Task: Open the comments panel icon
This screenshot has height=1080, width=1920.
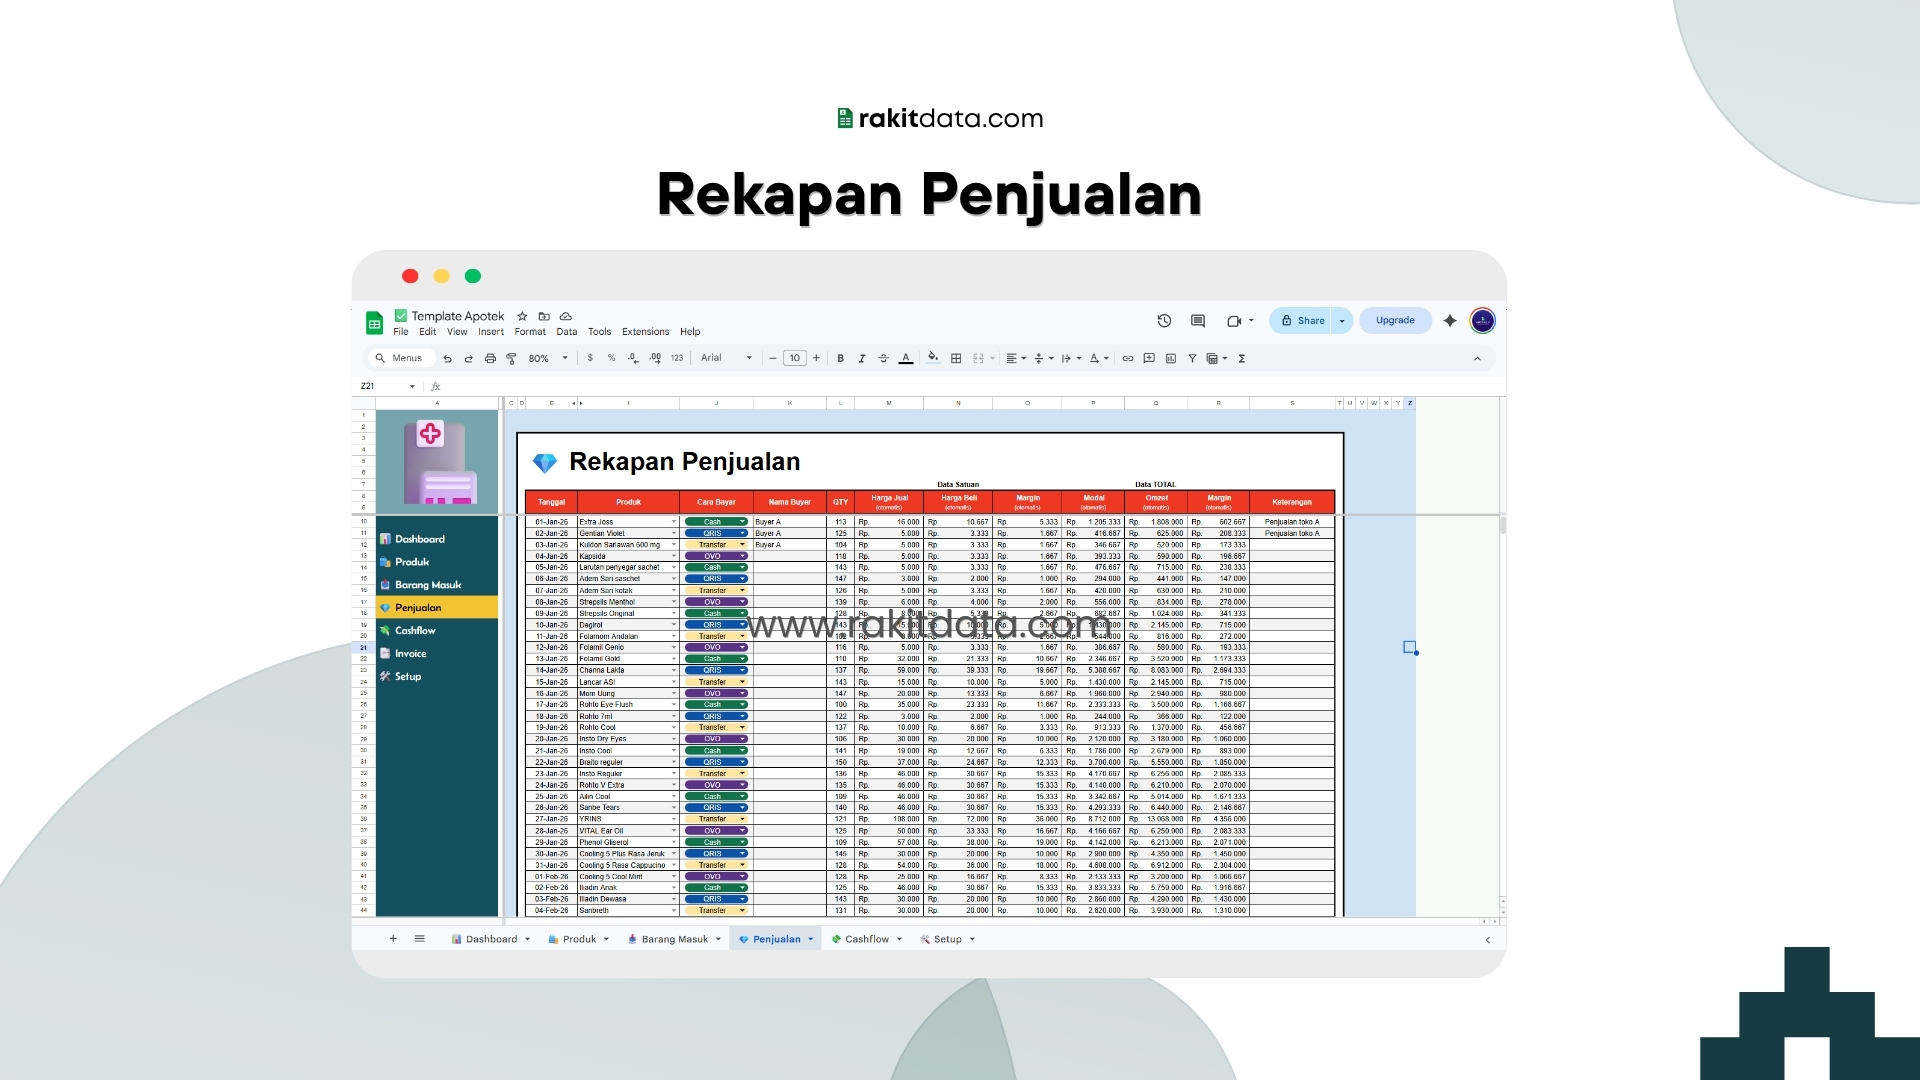Action: click(x=1198, y=321)
